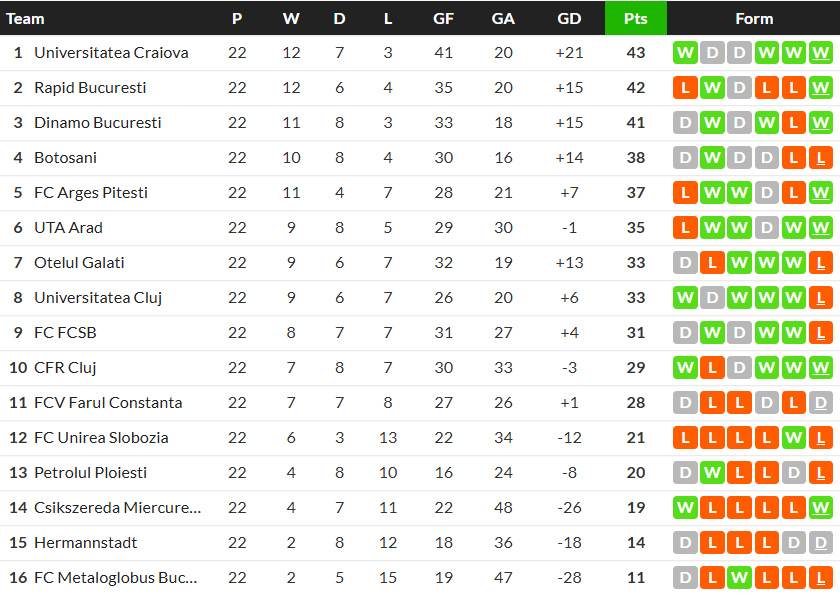Click CFR Cluj's loss form badge

(712, 368)
